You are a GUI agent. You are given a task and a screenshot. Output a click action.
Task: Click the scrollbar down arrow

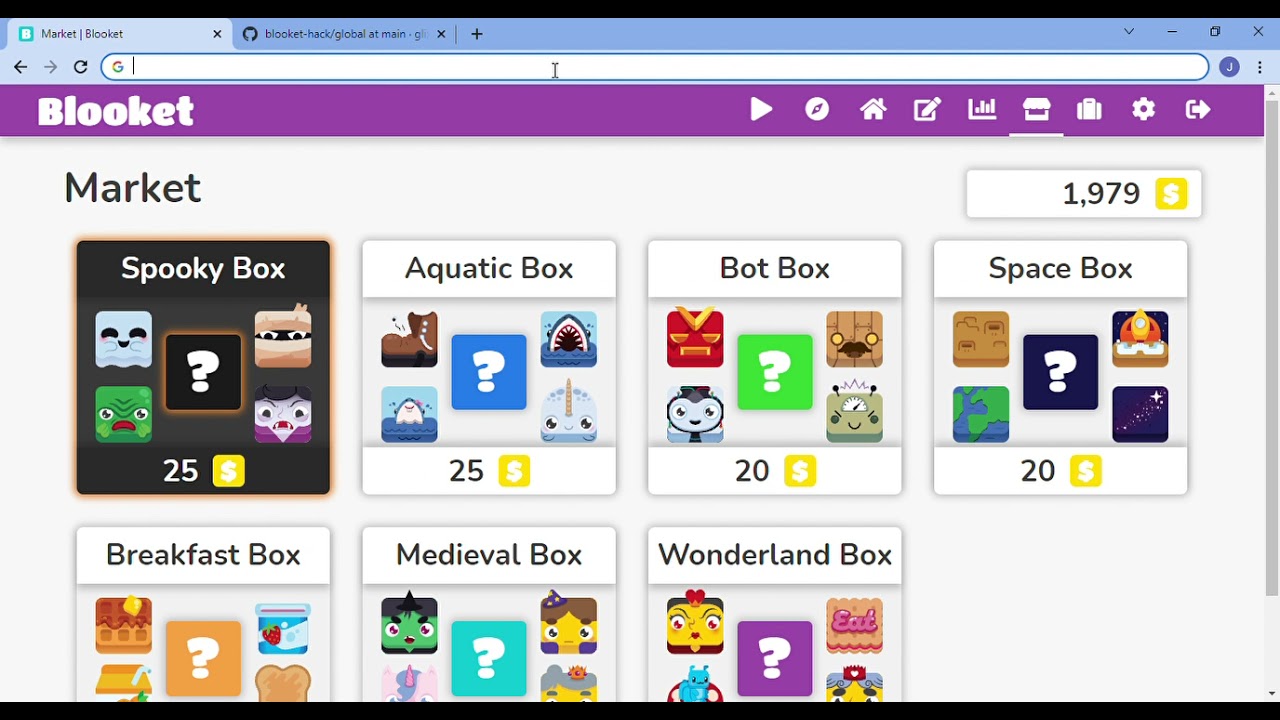[x=1272, y=693]
